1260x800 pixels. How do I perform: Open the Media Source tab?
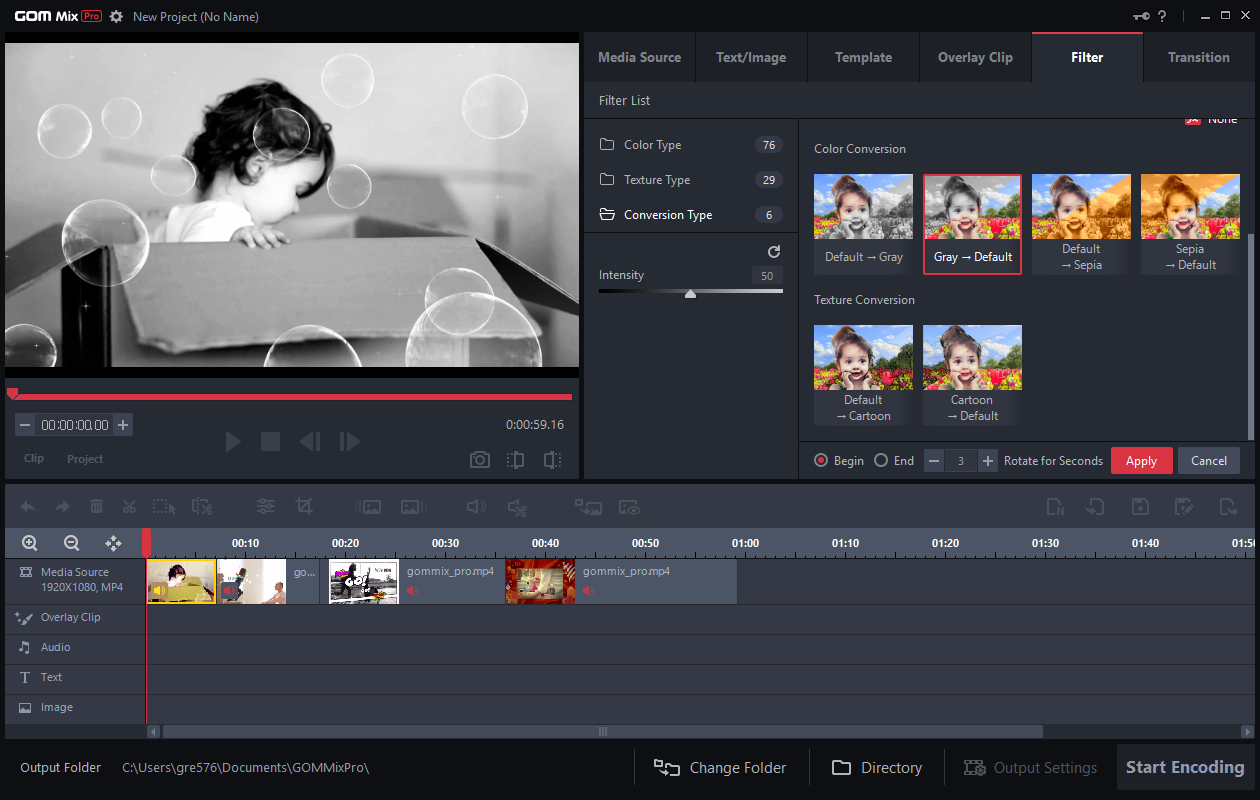click(x=639, y=57)
